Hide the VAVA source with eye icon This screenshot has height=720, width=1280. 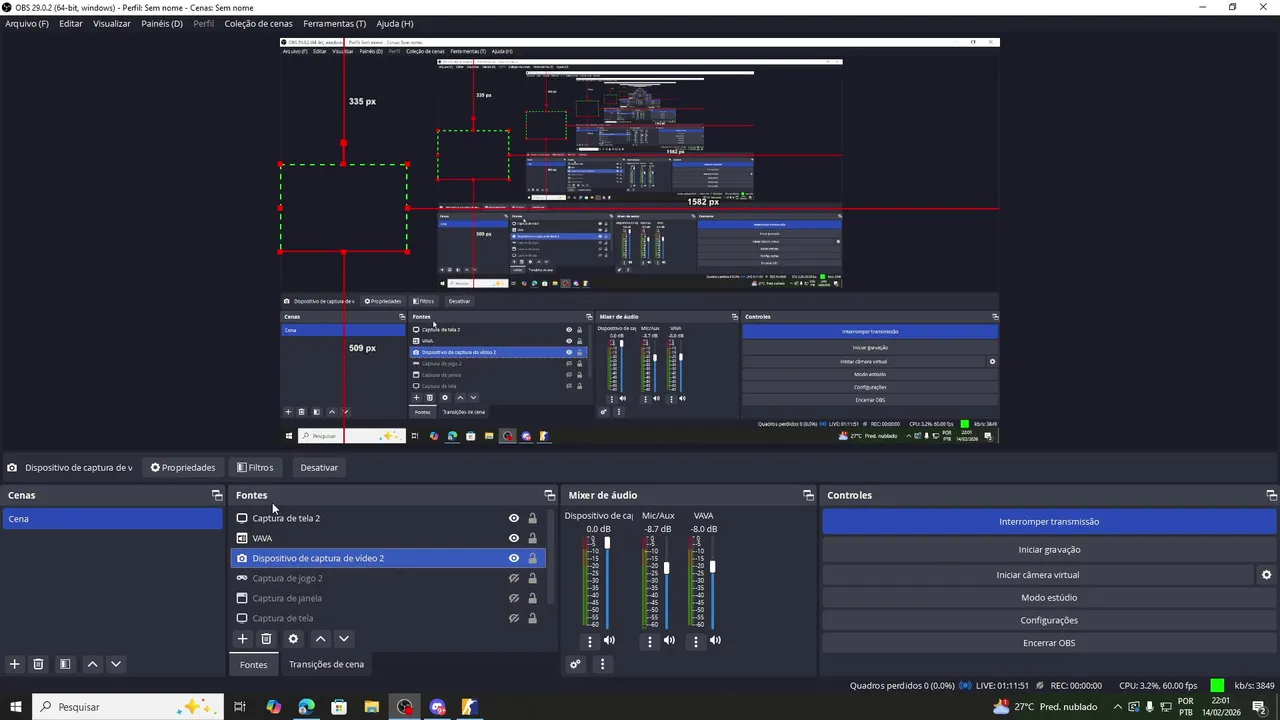coord(514,538)
